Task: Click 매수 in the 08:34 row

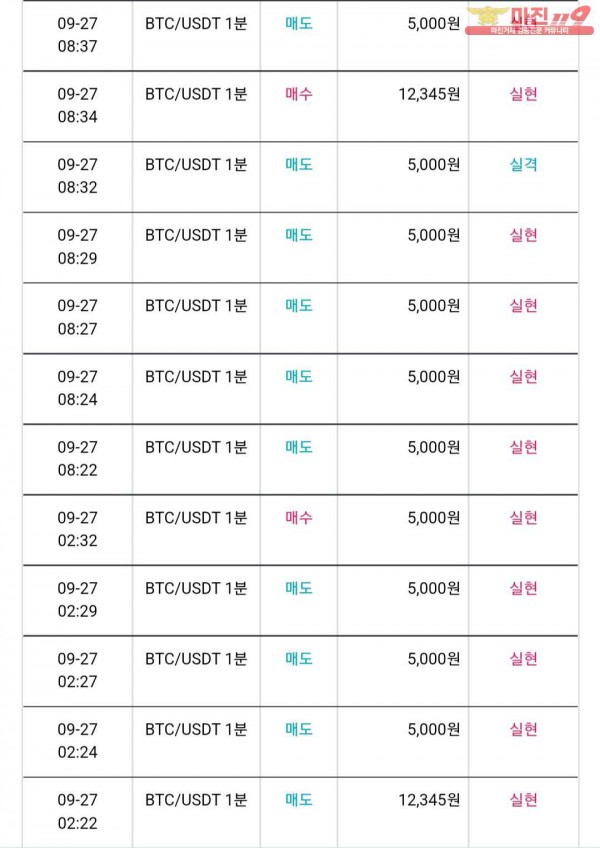Action: (299, 94)
